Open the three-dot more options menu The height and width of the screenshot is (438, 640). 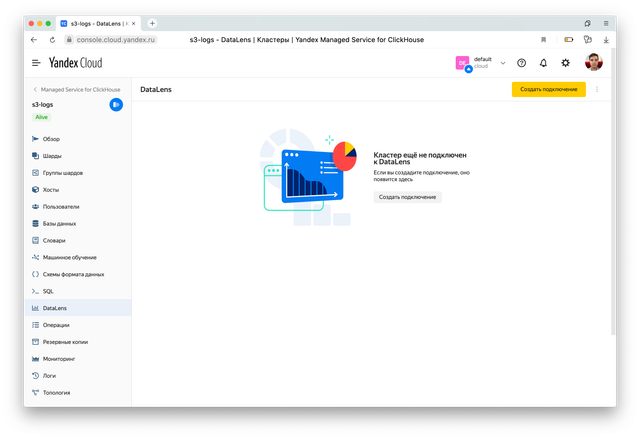tap(597, 90)
